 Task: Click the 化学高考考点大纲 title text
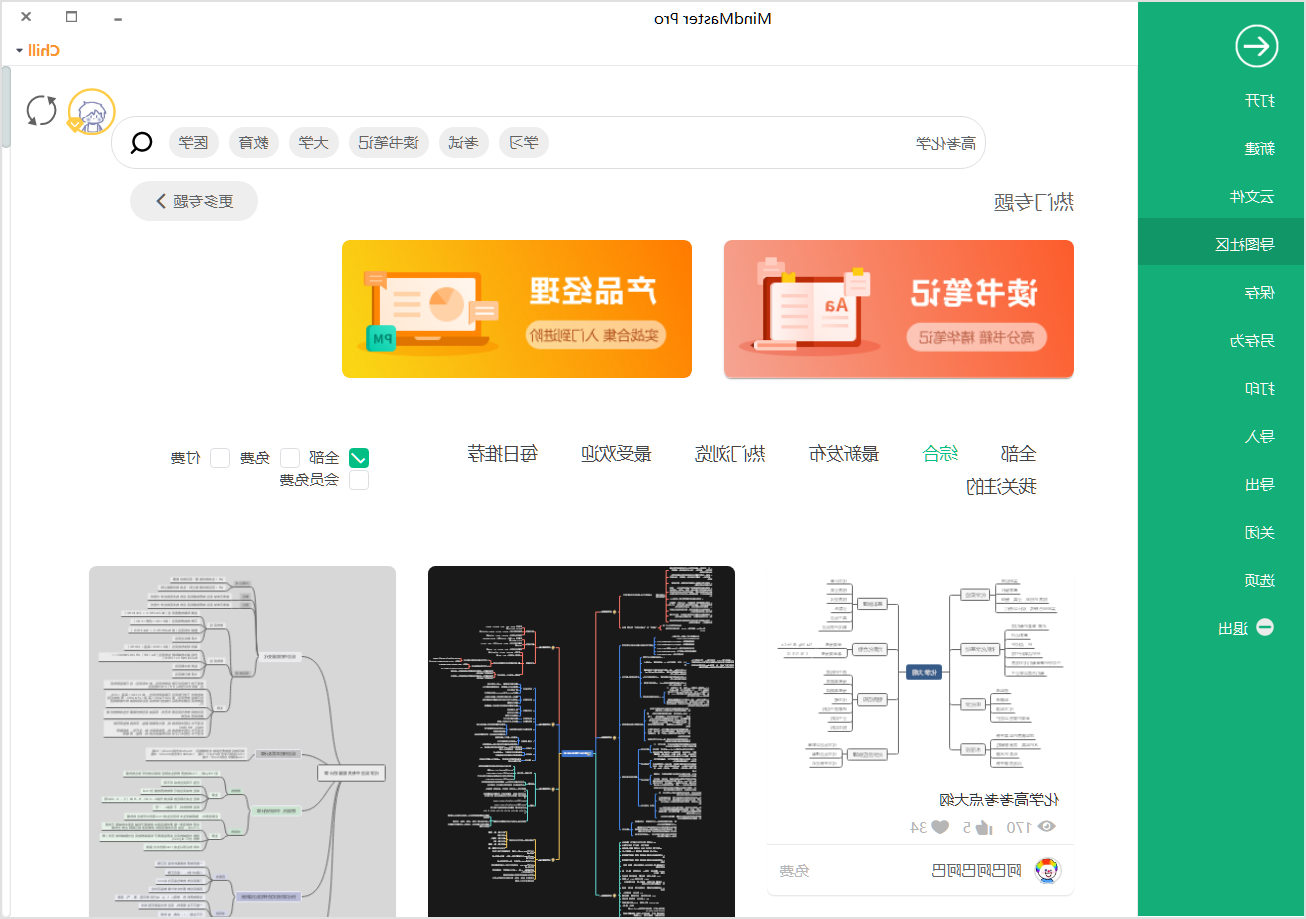click(x=999, y=800)
